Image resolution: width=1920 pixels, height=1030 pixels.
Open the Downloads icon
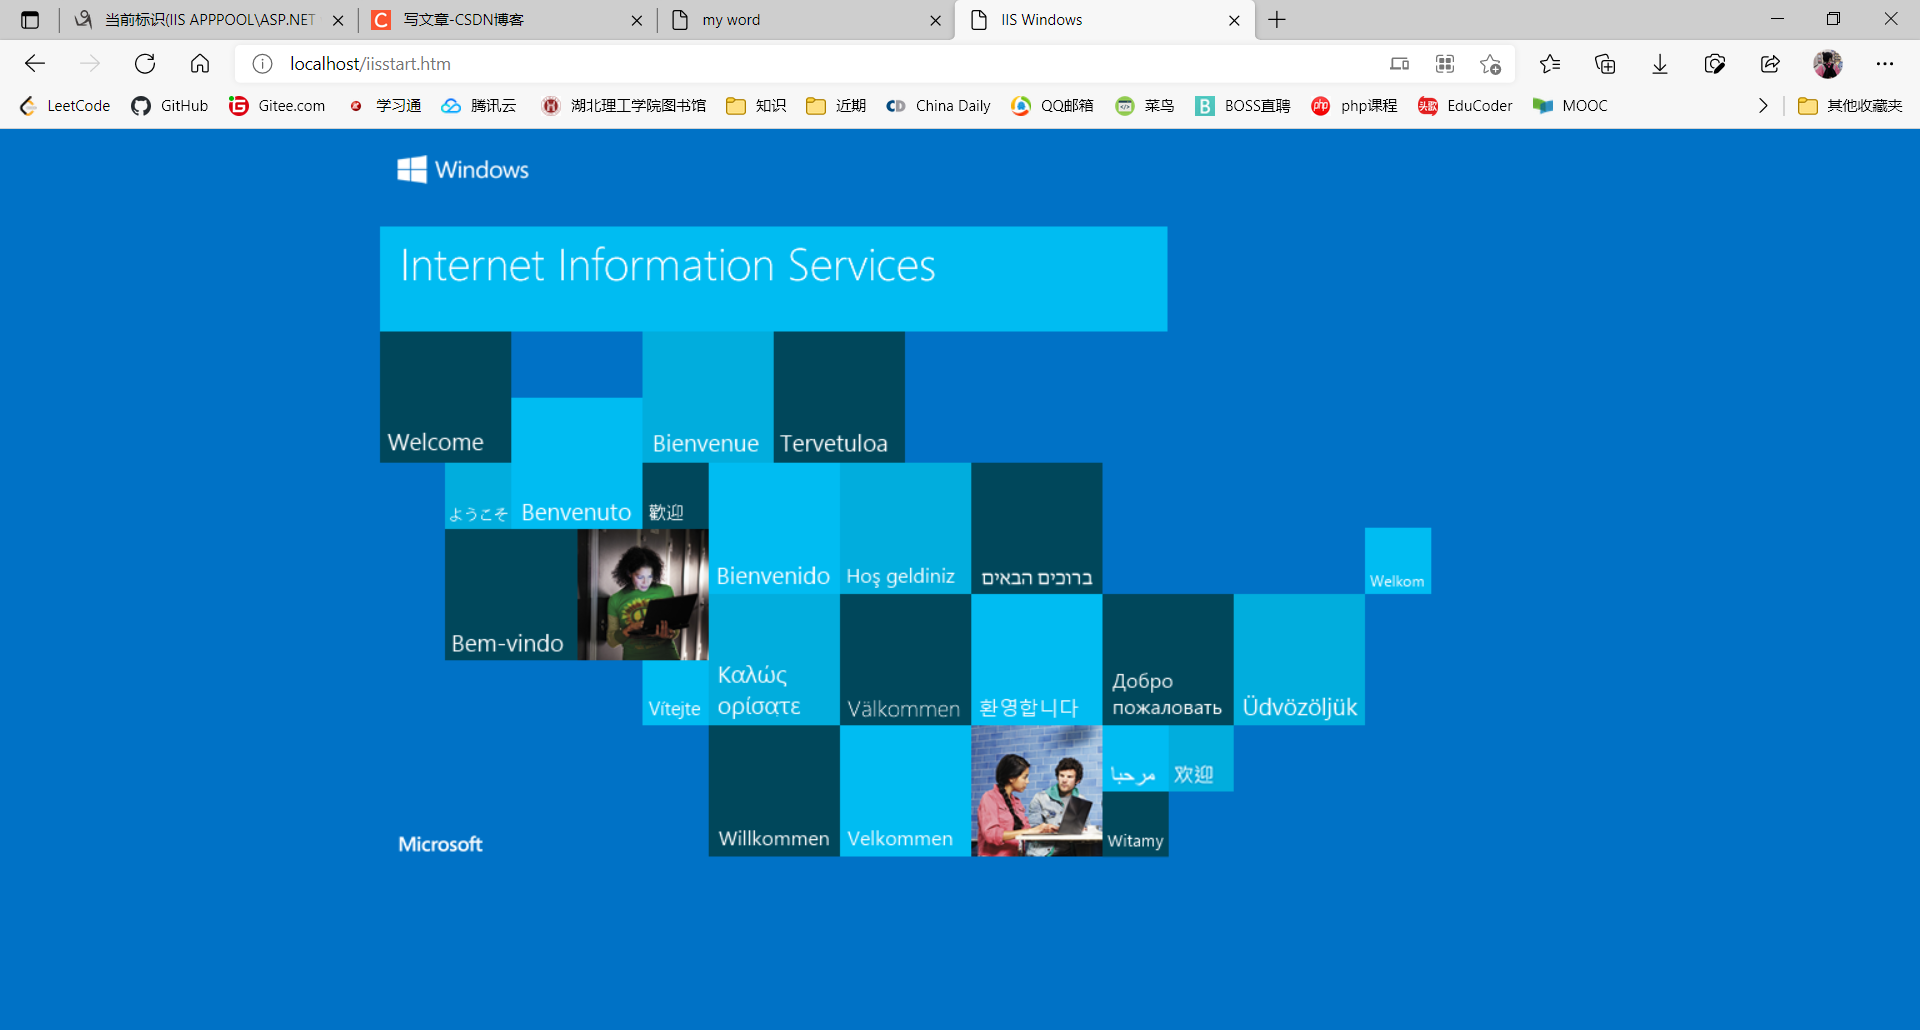[1660, 63]
